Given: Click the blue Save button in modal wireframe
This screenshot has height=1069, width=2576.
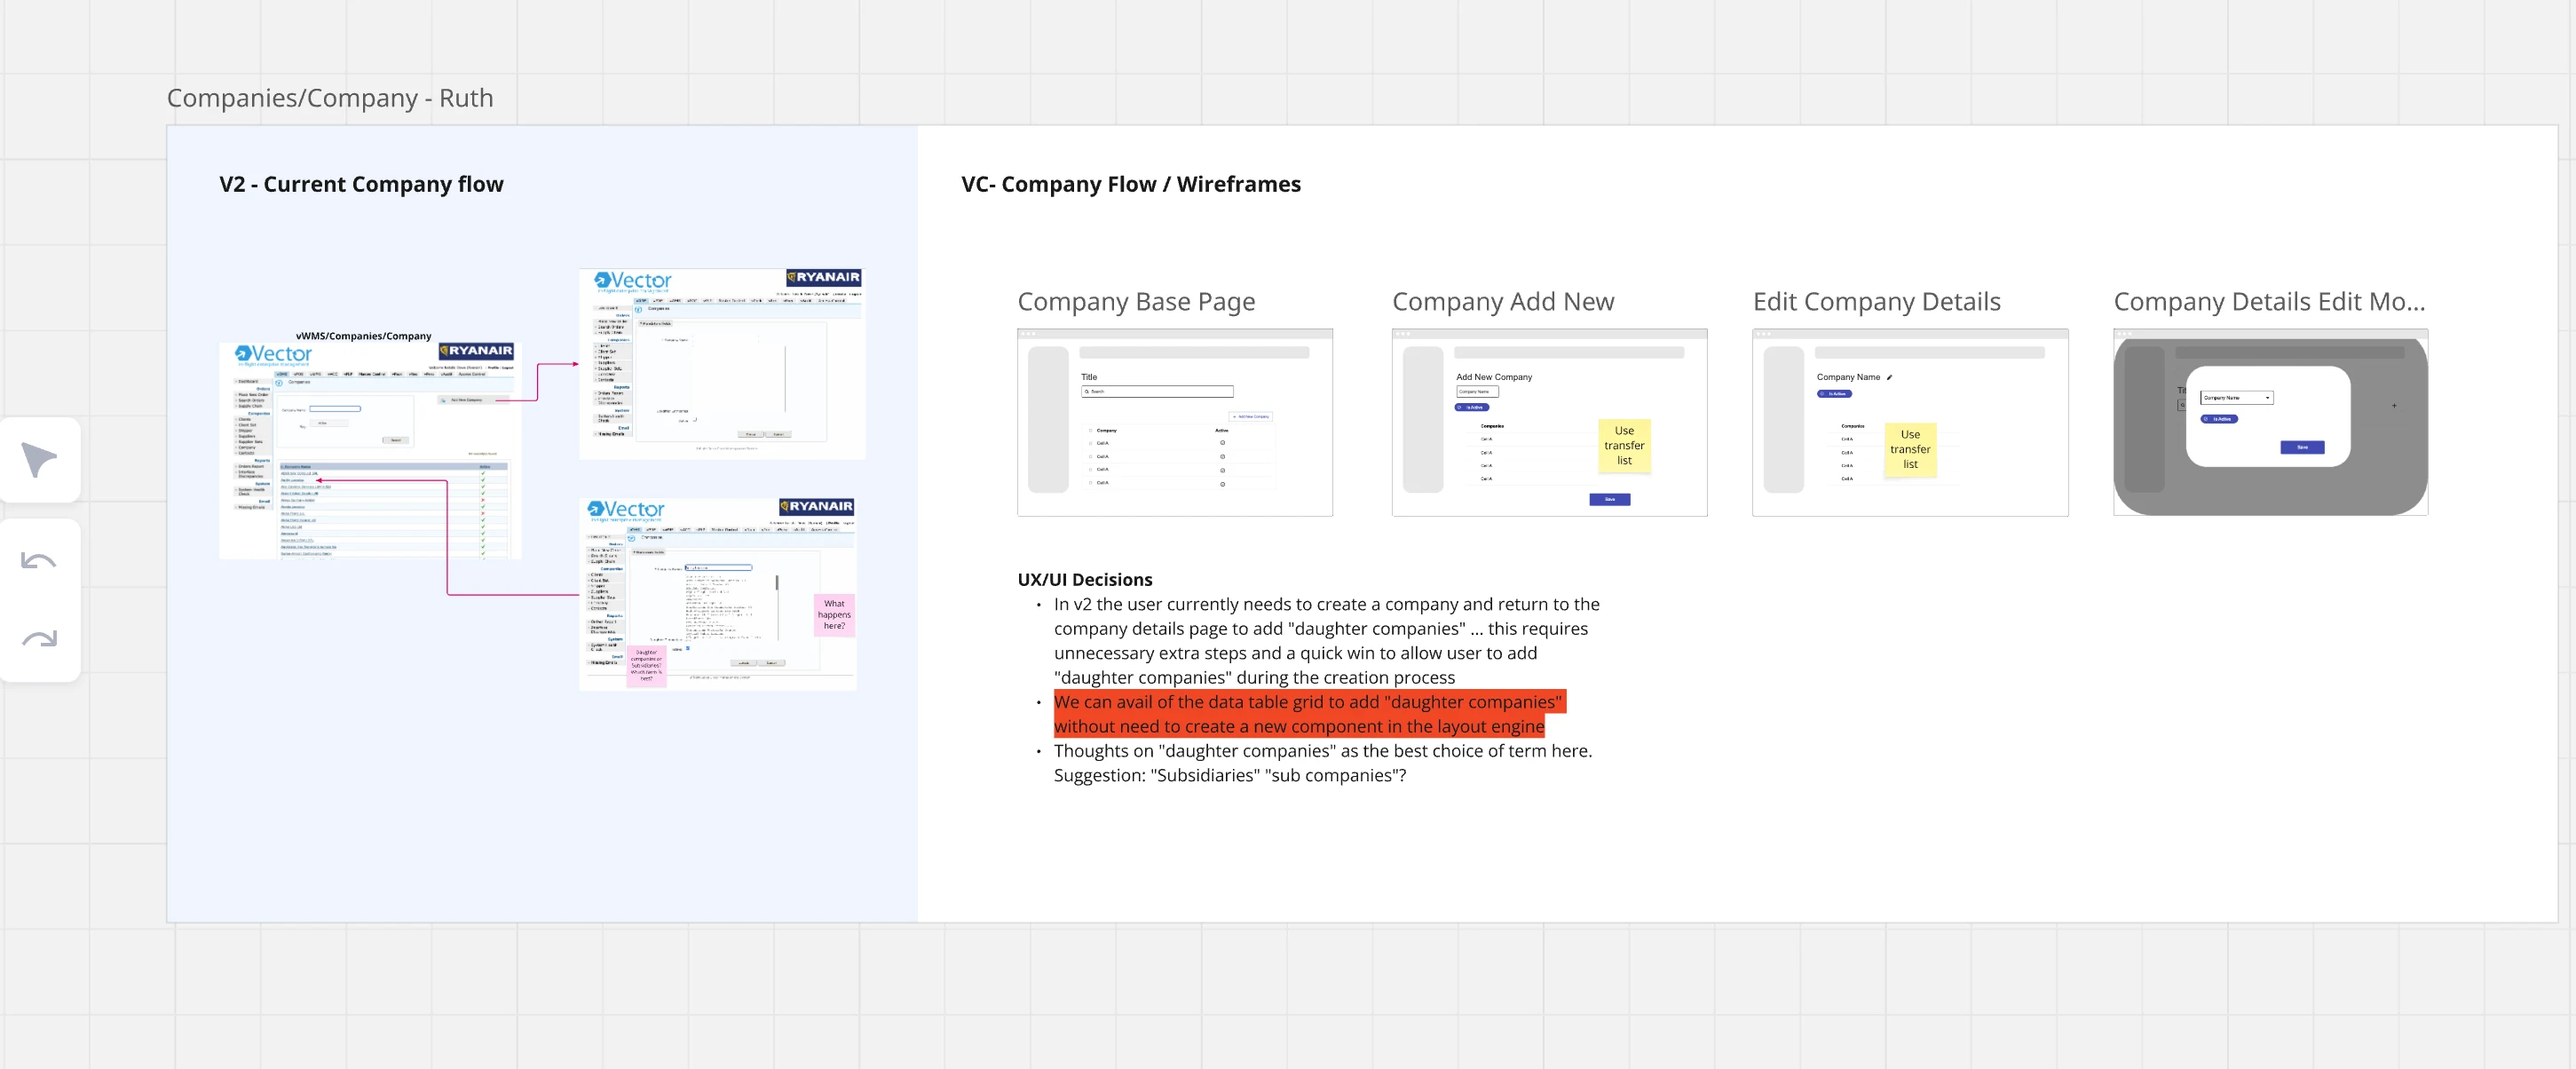Looking at the screenshot, I should [2302, 447].
